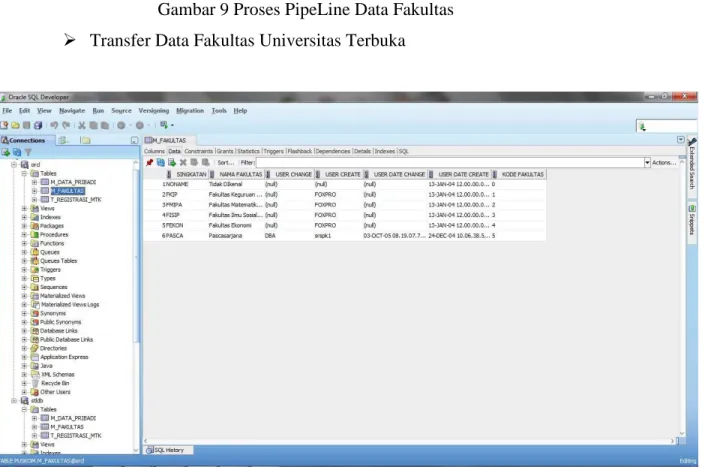Click Refresh icon in Data tab toolbar
The width and height of the screenshot is (705, 467).
[x=161, y=163]
